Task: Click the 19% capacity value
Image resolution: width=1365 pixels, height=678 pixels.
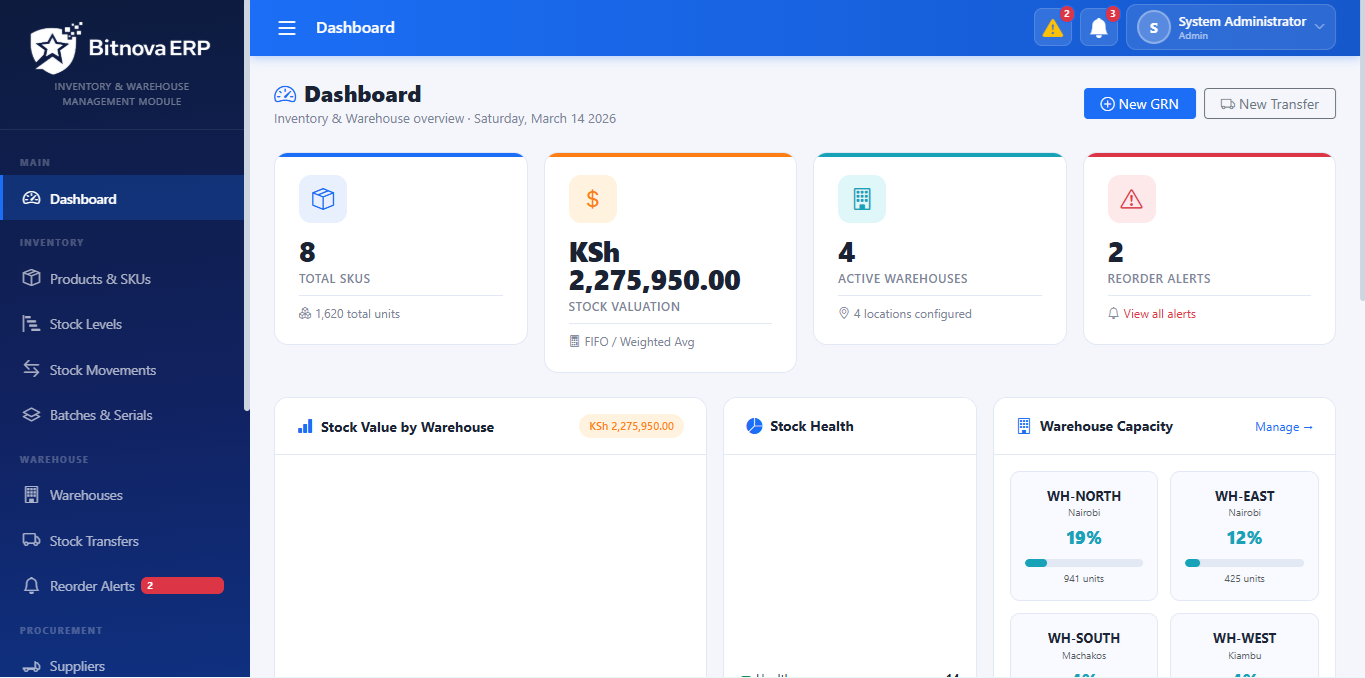Action: pyautogui.click(x=1084, y=538)
